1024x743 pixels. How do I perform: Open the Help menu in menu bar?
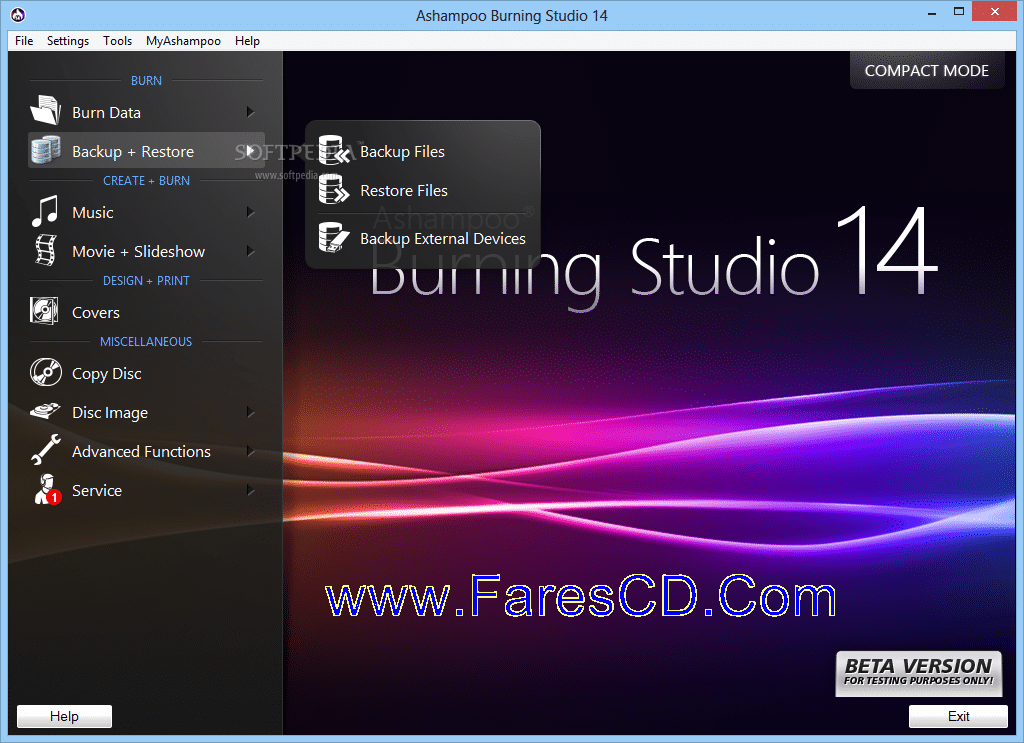click(x=248, y=40)
